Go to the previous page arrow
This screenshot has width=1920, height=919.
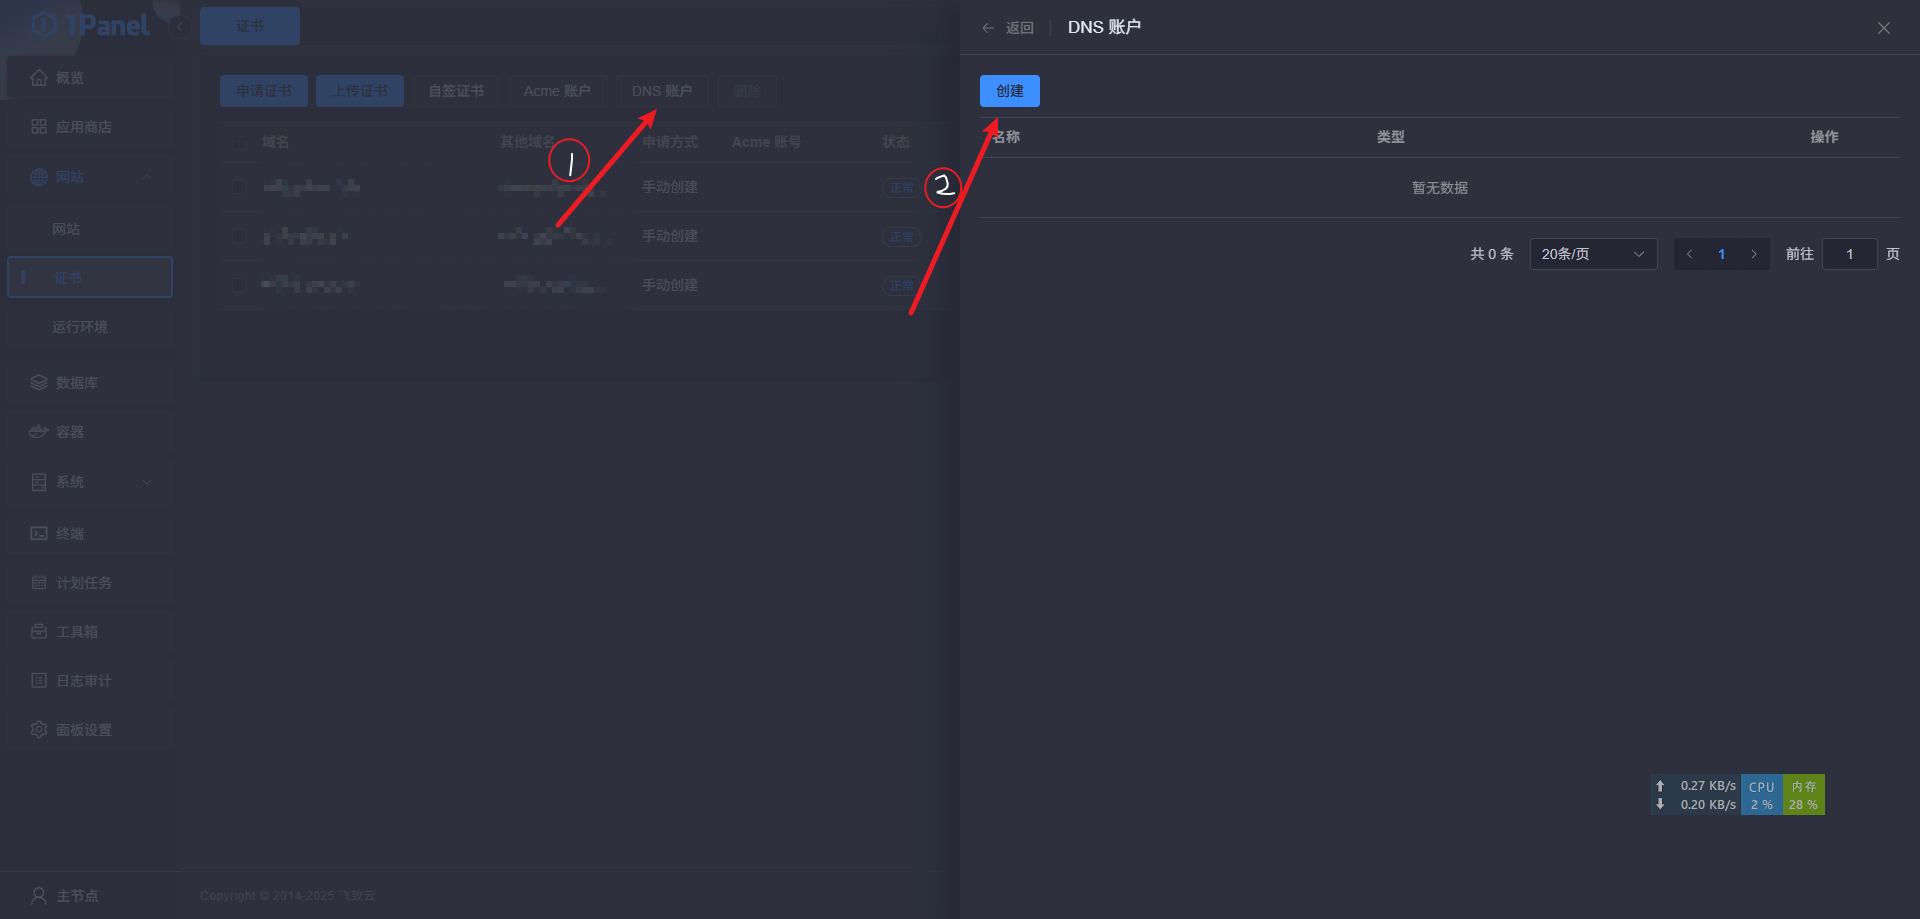click(1690, 254)
